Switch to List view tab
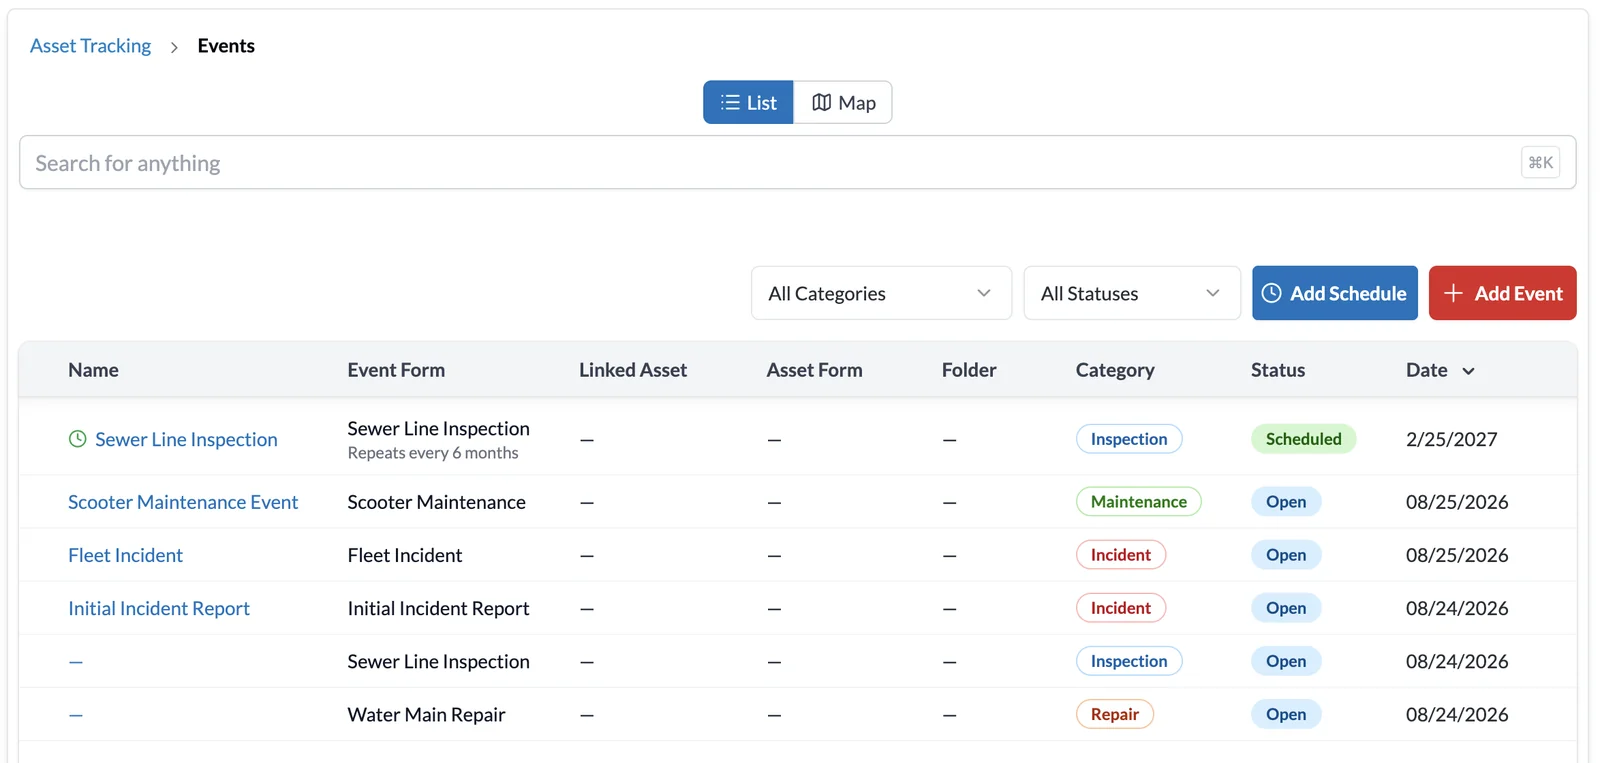Screen dimensions: 1600x763 (748, 102)
